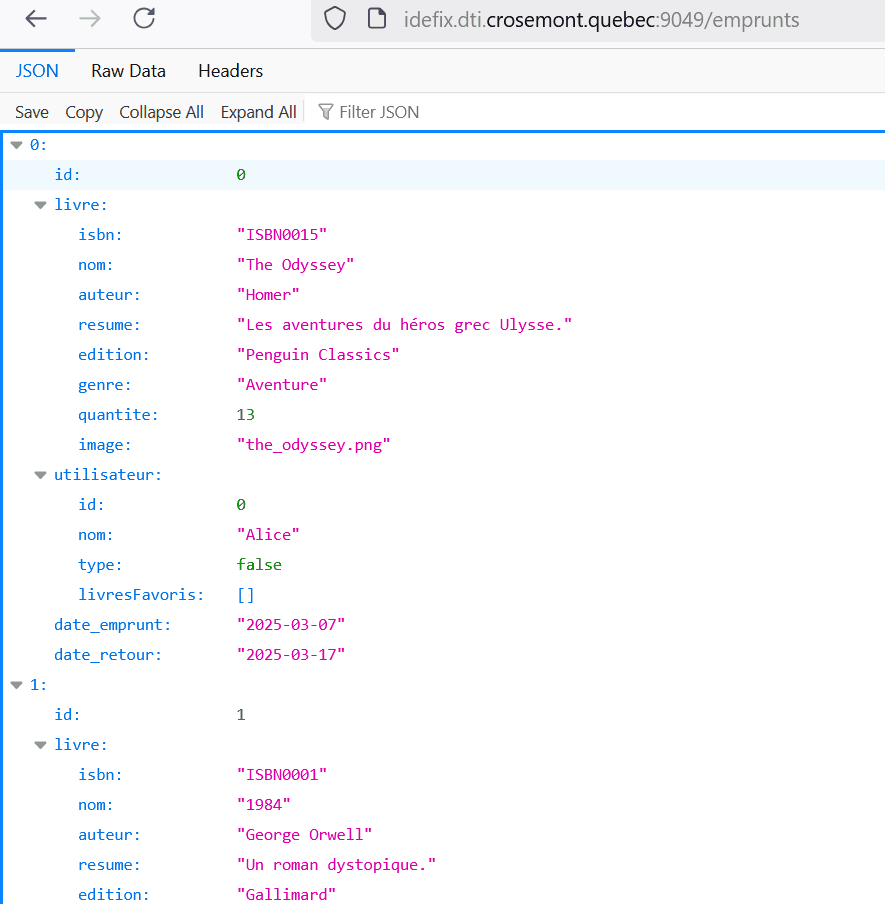Screen dimensions: 885x904
Task: Collapse the livre node under item 0
Action: 40,205
